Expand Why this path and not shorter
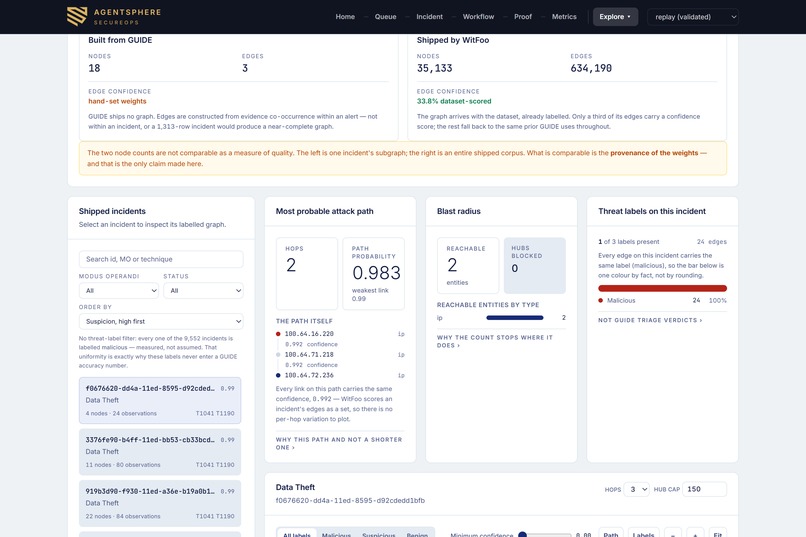806x537 pixels. pos(339,443)
